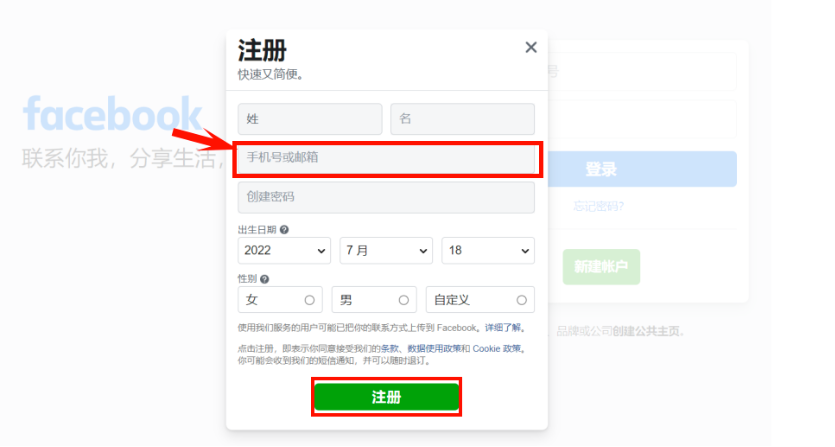Open the birth year dropdown showing 2022
Screen dimensions: 835x447
[284, 250]
